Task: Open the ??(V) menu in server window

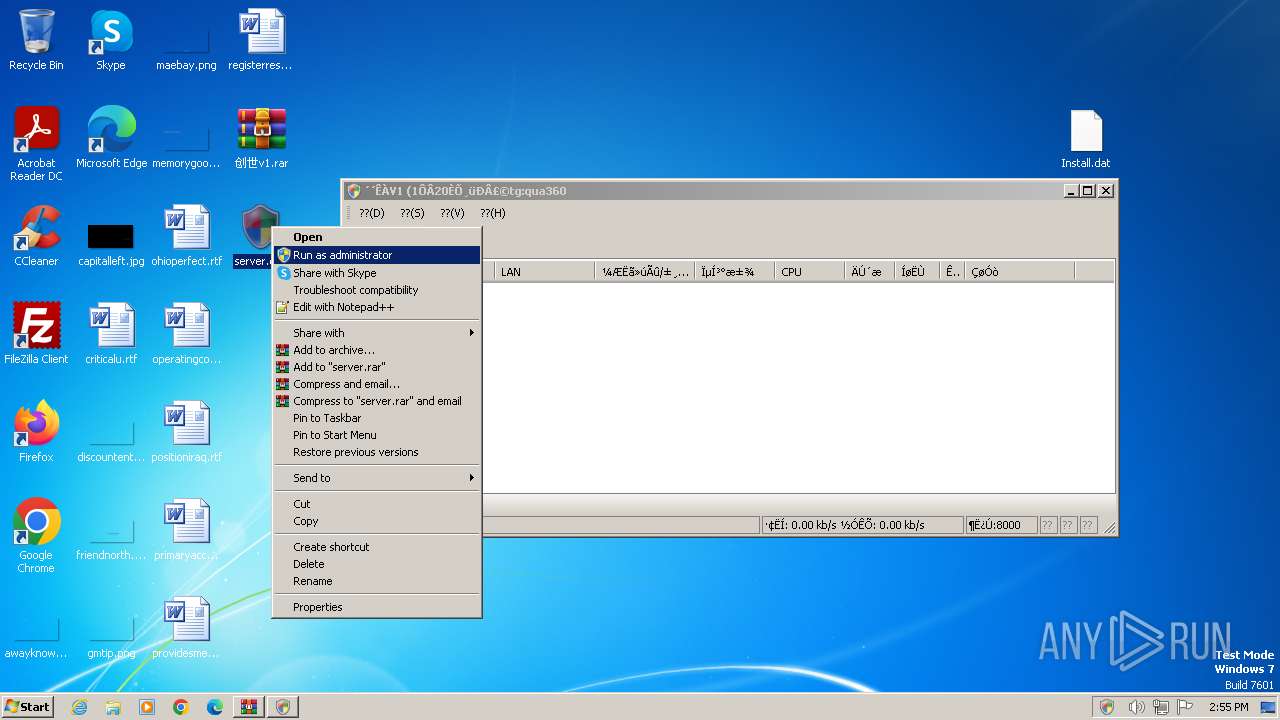Action: (452, 213)
